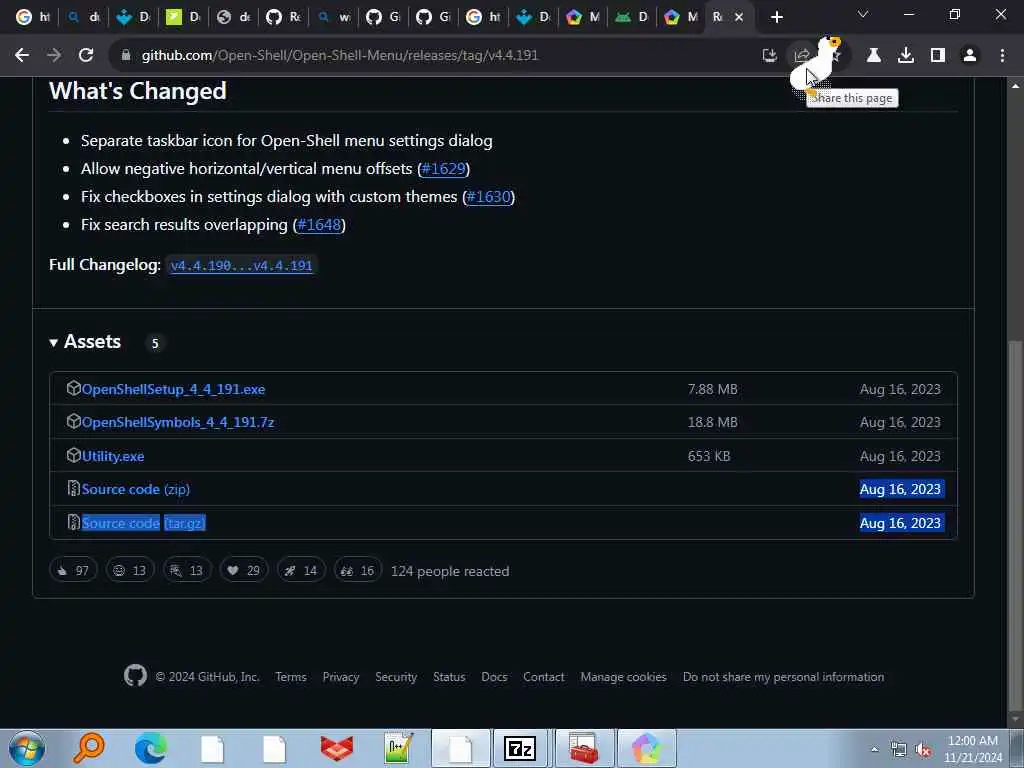Launch Microsoft Edge from taskbar
This screenshot has width=1024, height=768.
[151, 748]
